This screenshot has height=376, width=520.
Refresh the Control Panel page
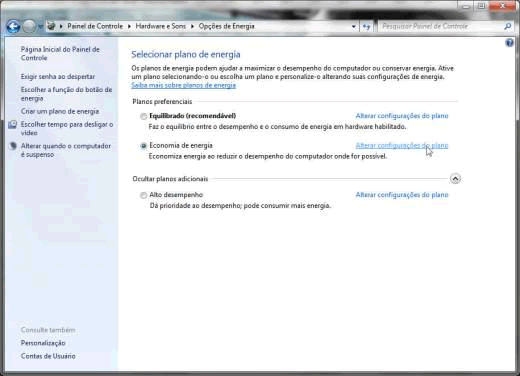tap(367, 26)
